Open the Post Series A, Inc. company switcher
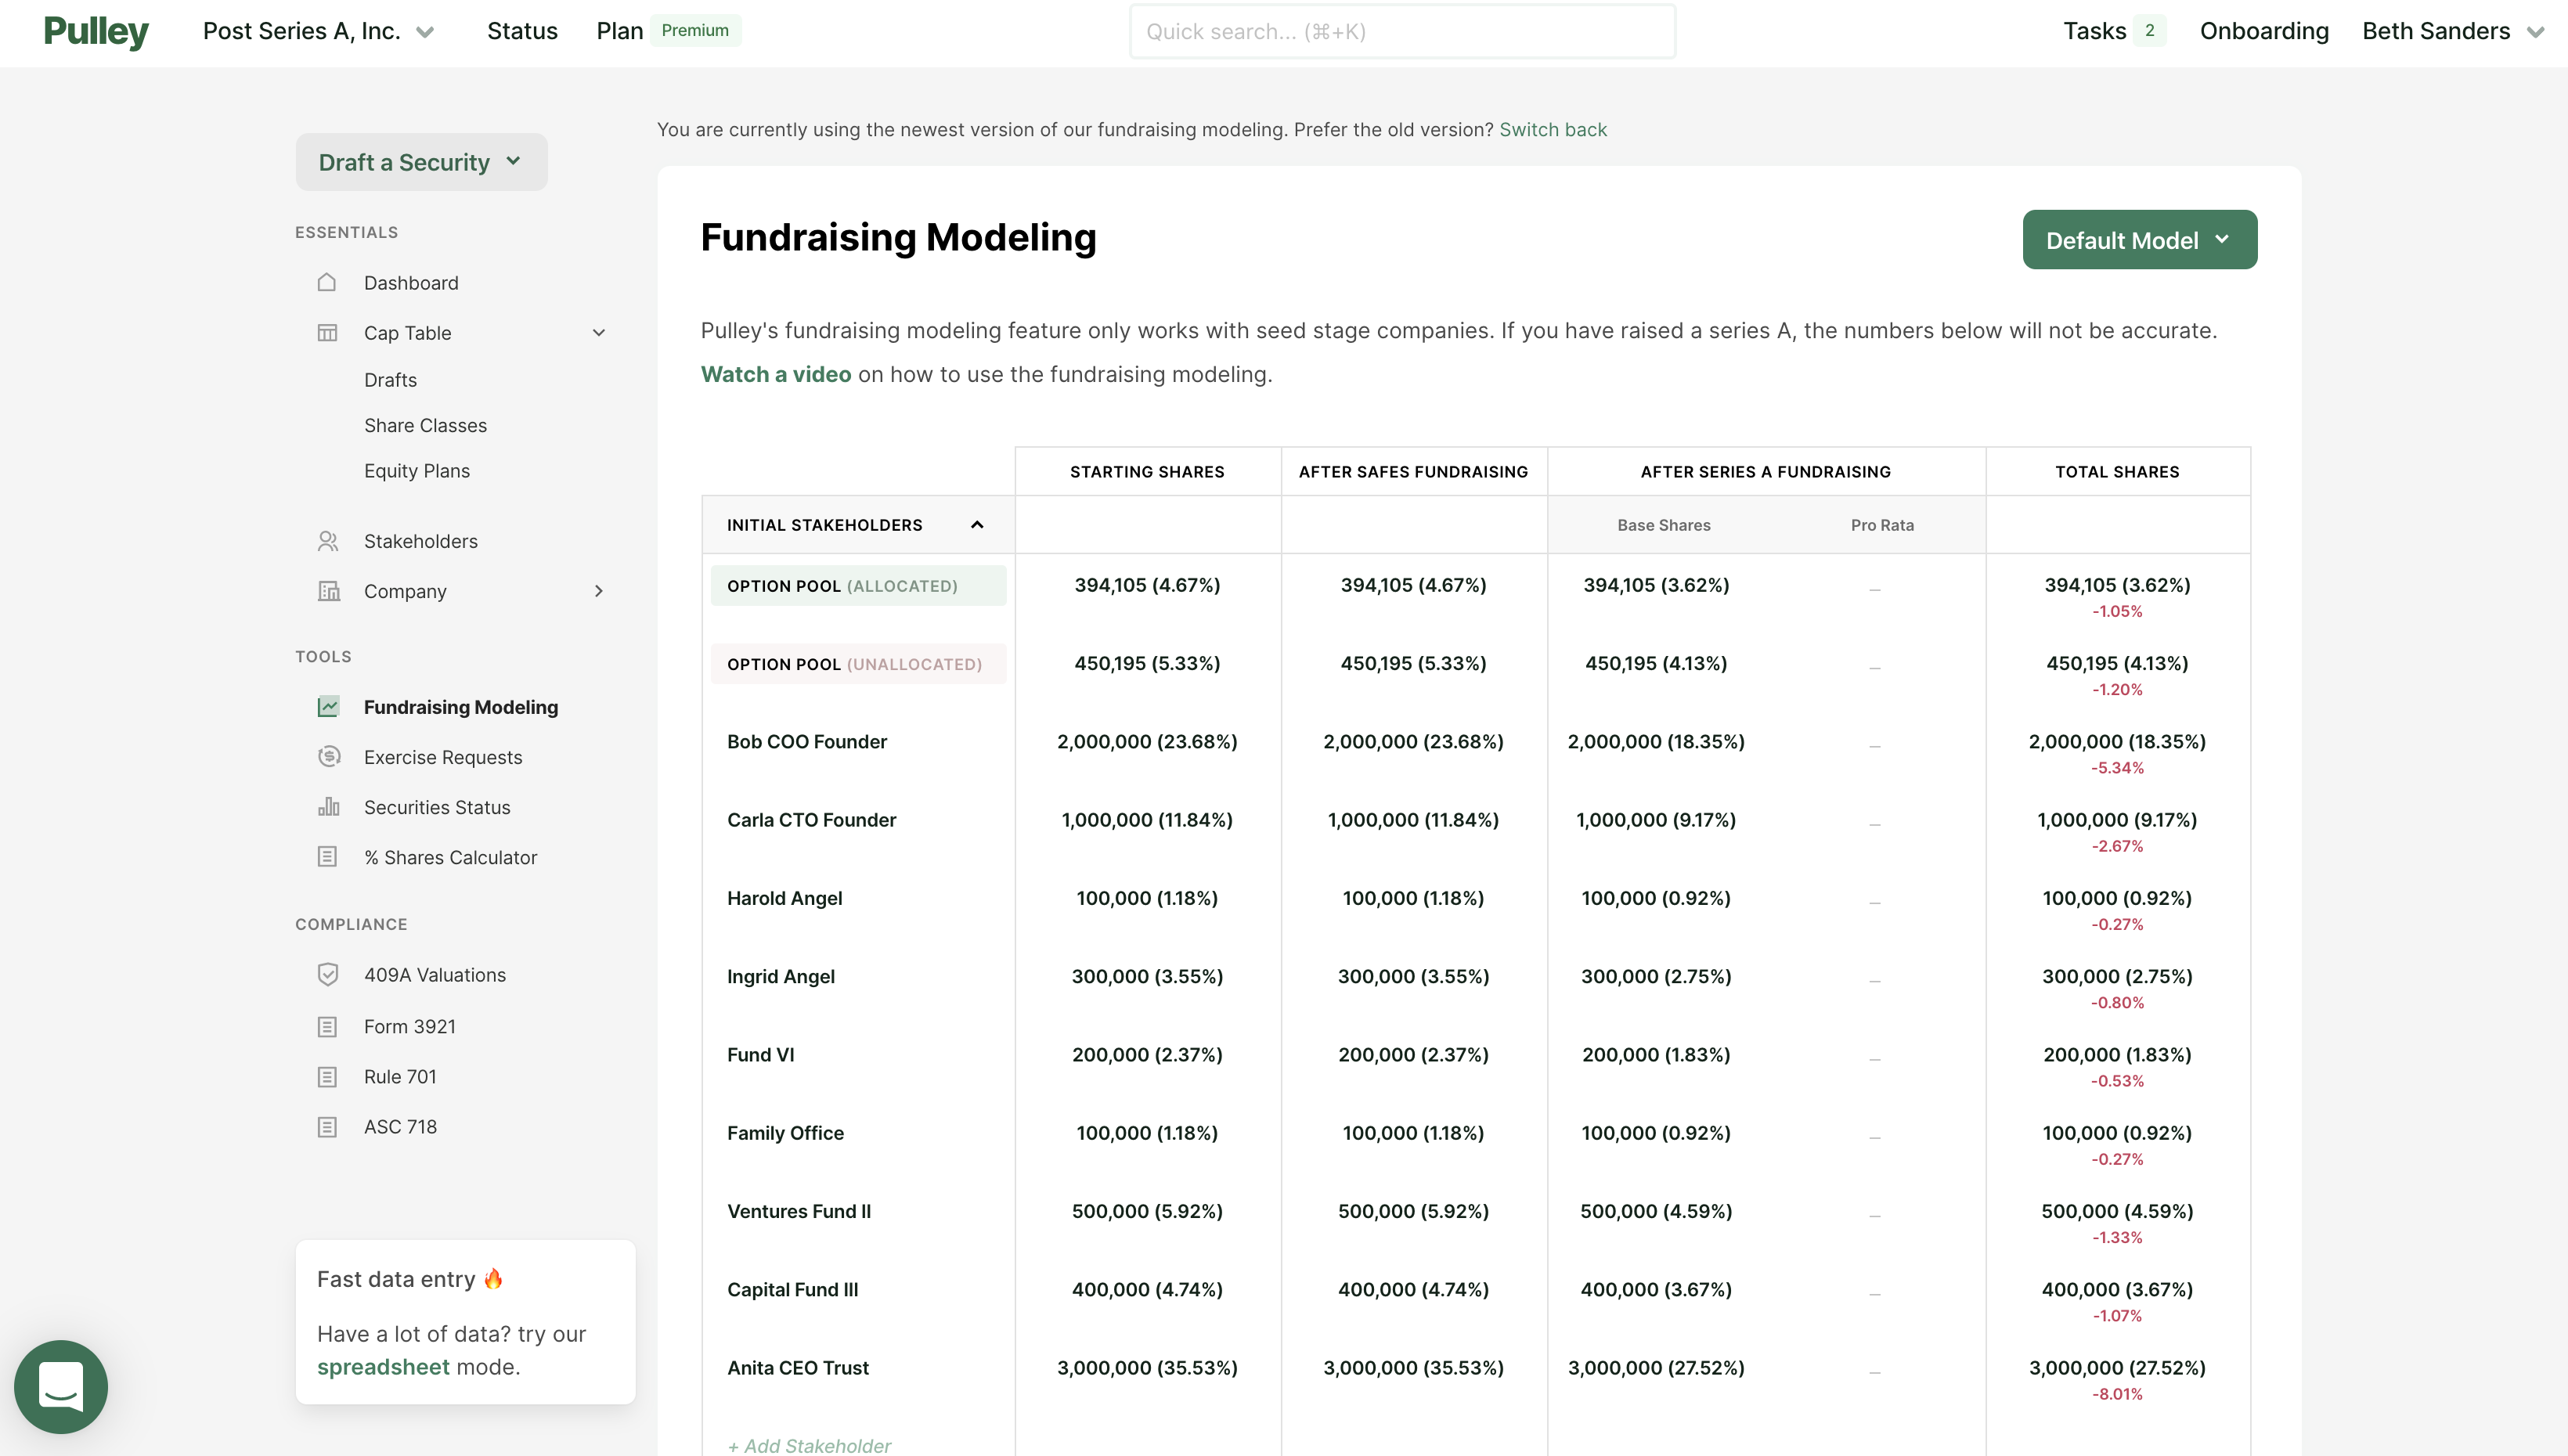 pos(318,32)
